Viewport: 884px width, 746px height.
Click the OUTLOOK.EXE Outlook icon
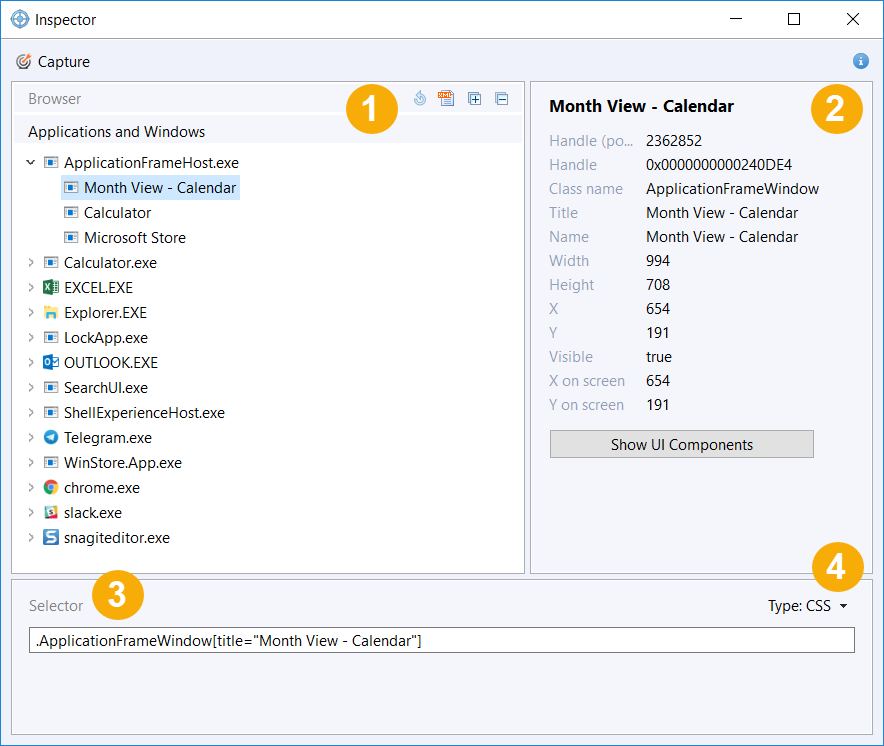tap(51, 362)
